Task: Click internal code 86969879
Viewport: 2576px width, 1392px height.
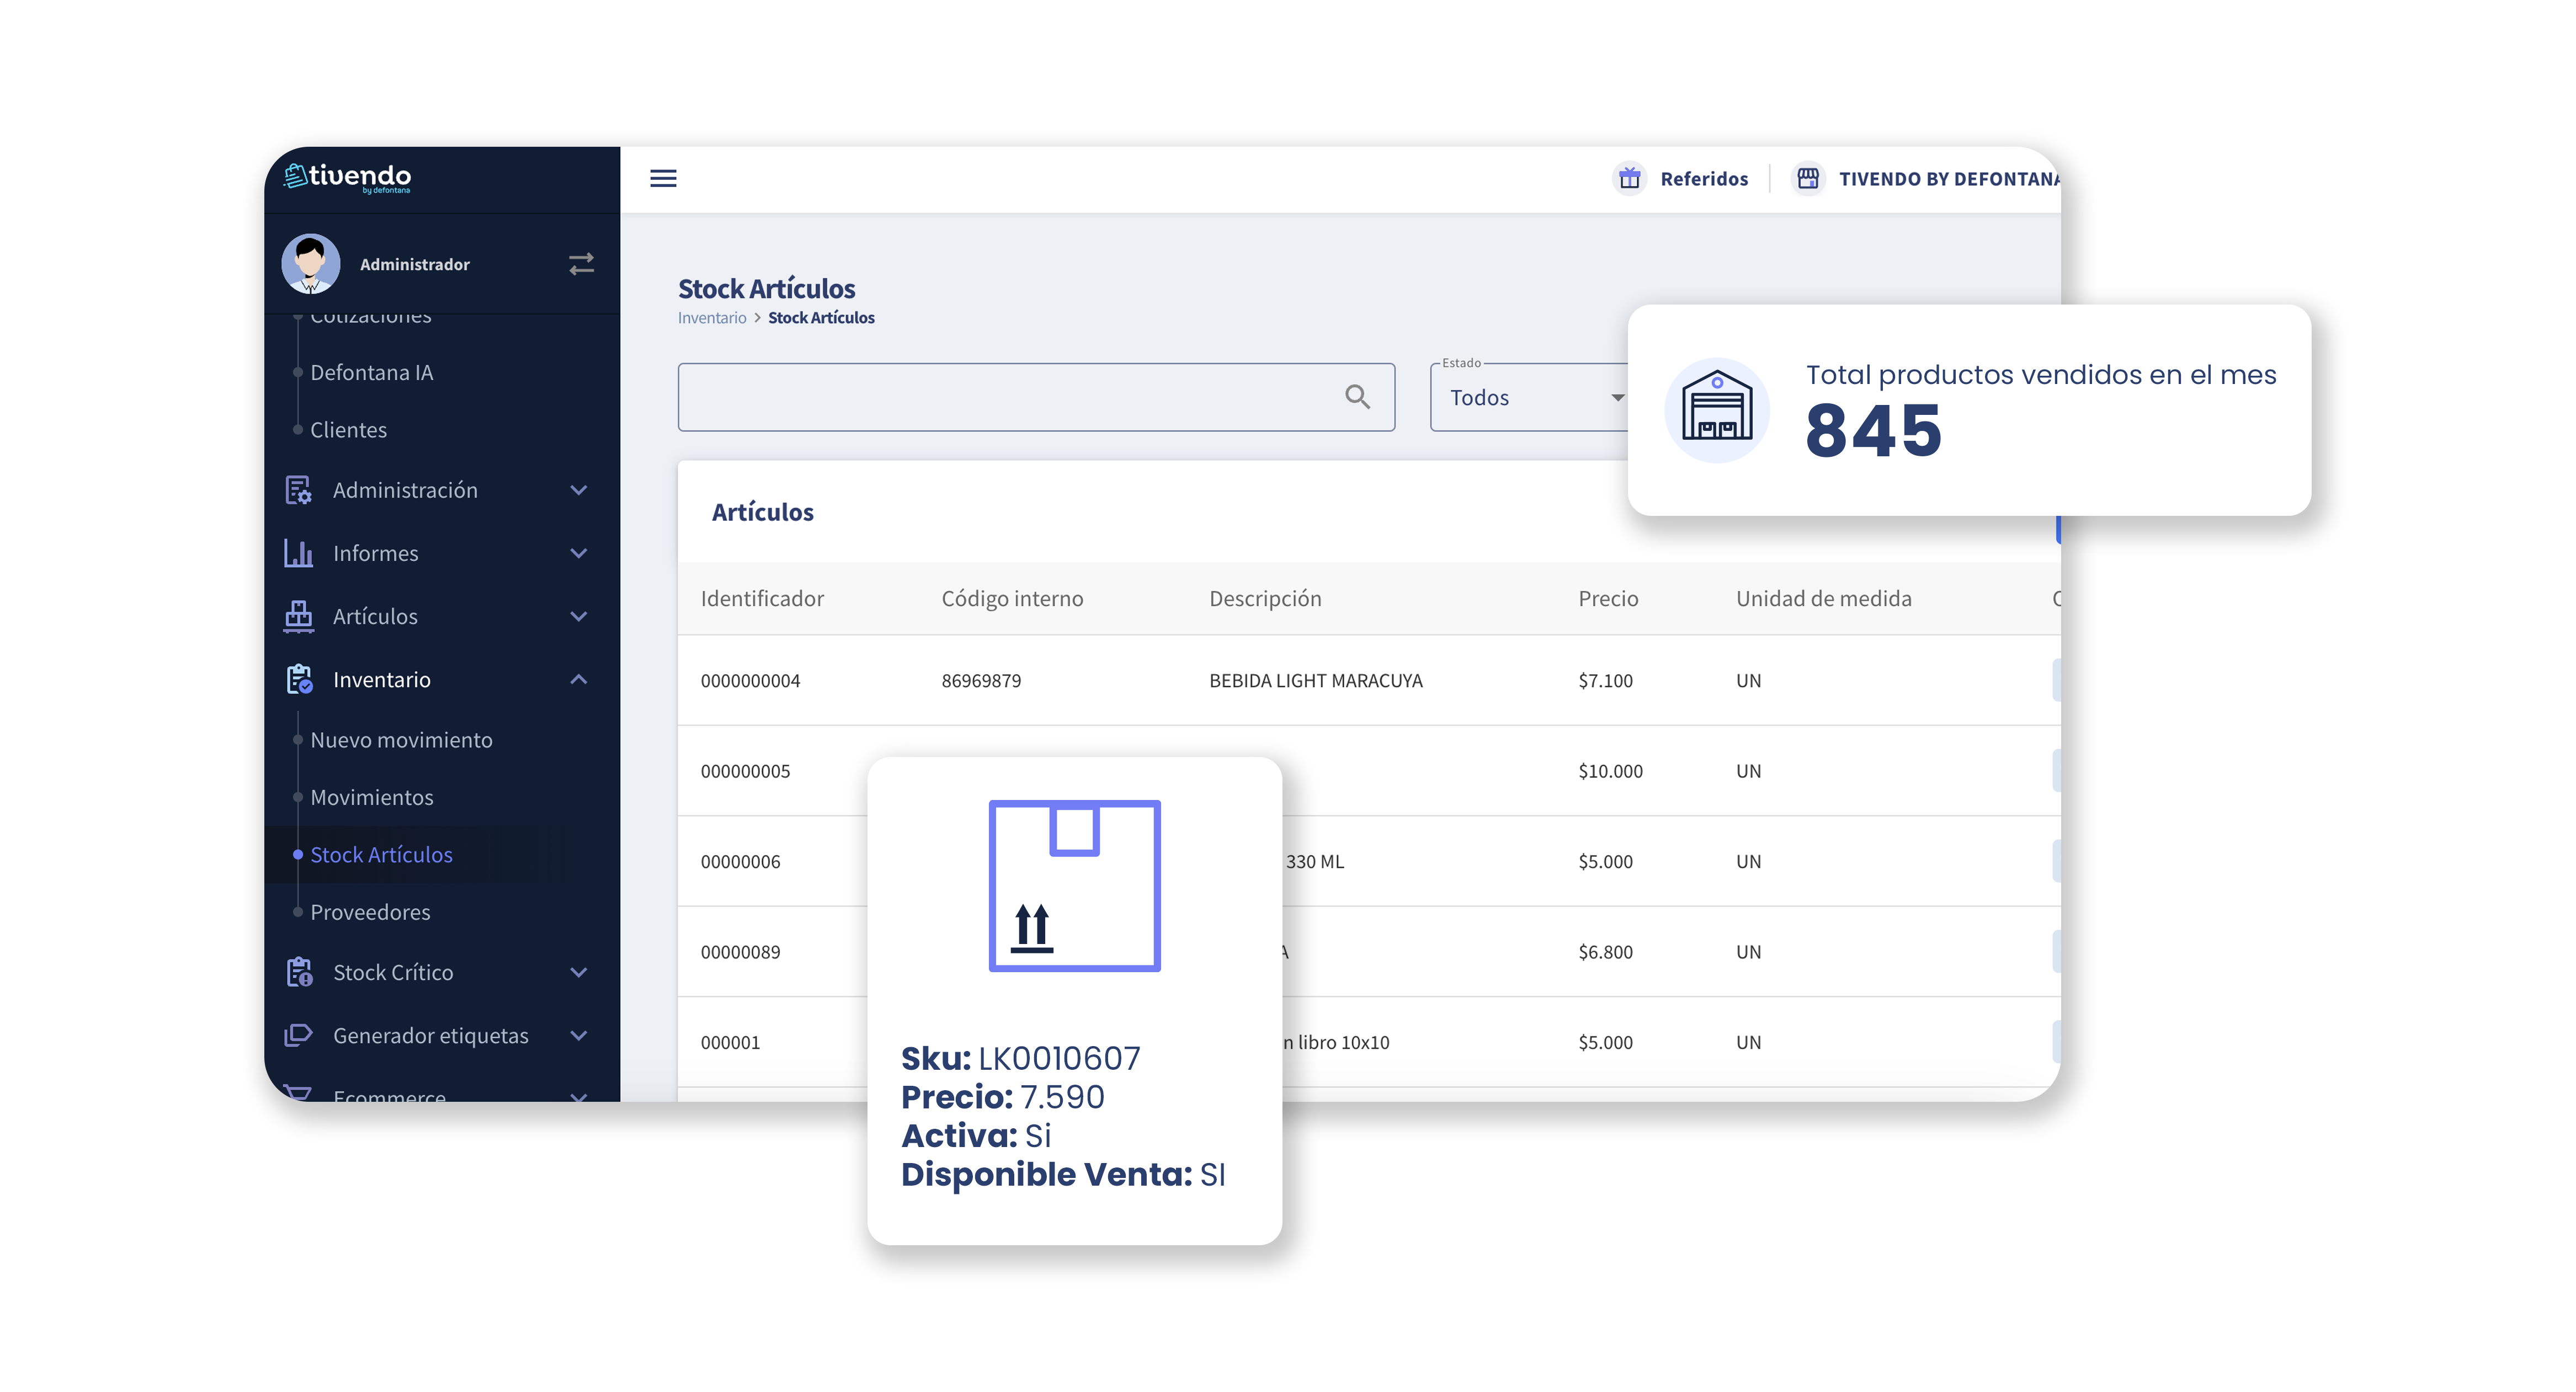Action: 981,681
